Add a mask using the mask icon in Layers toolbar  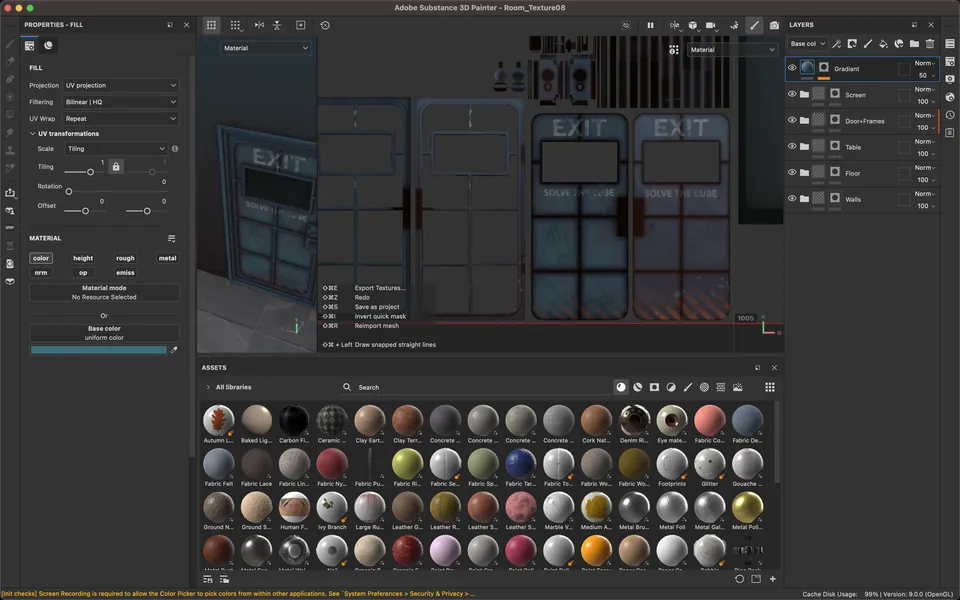[x=852, y=43]
